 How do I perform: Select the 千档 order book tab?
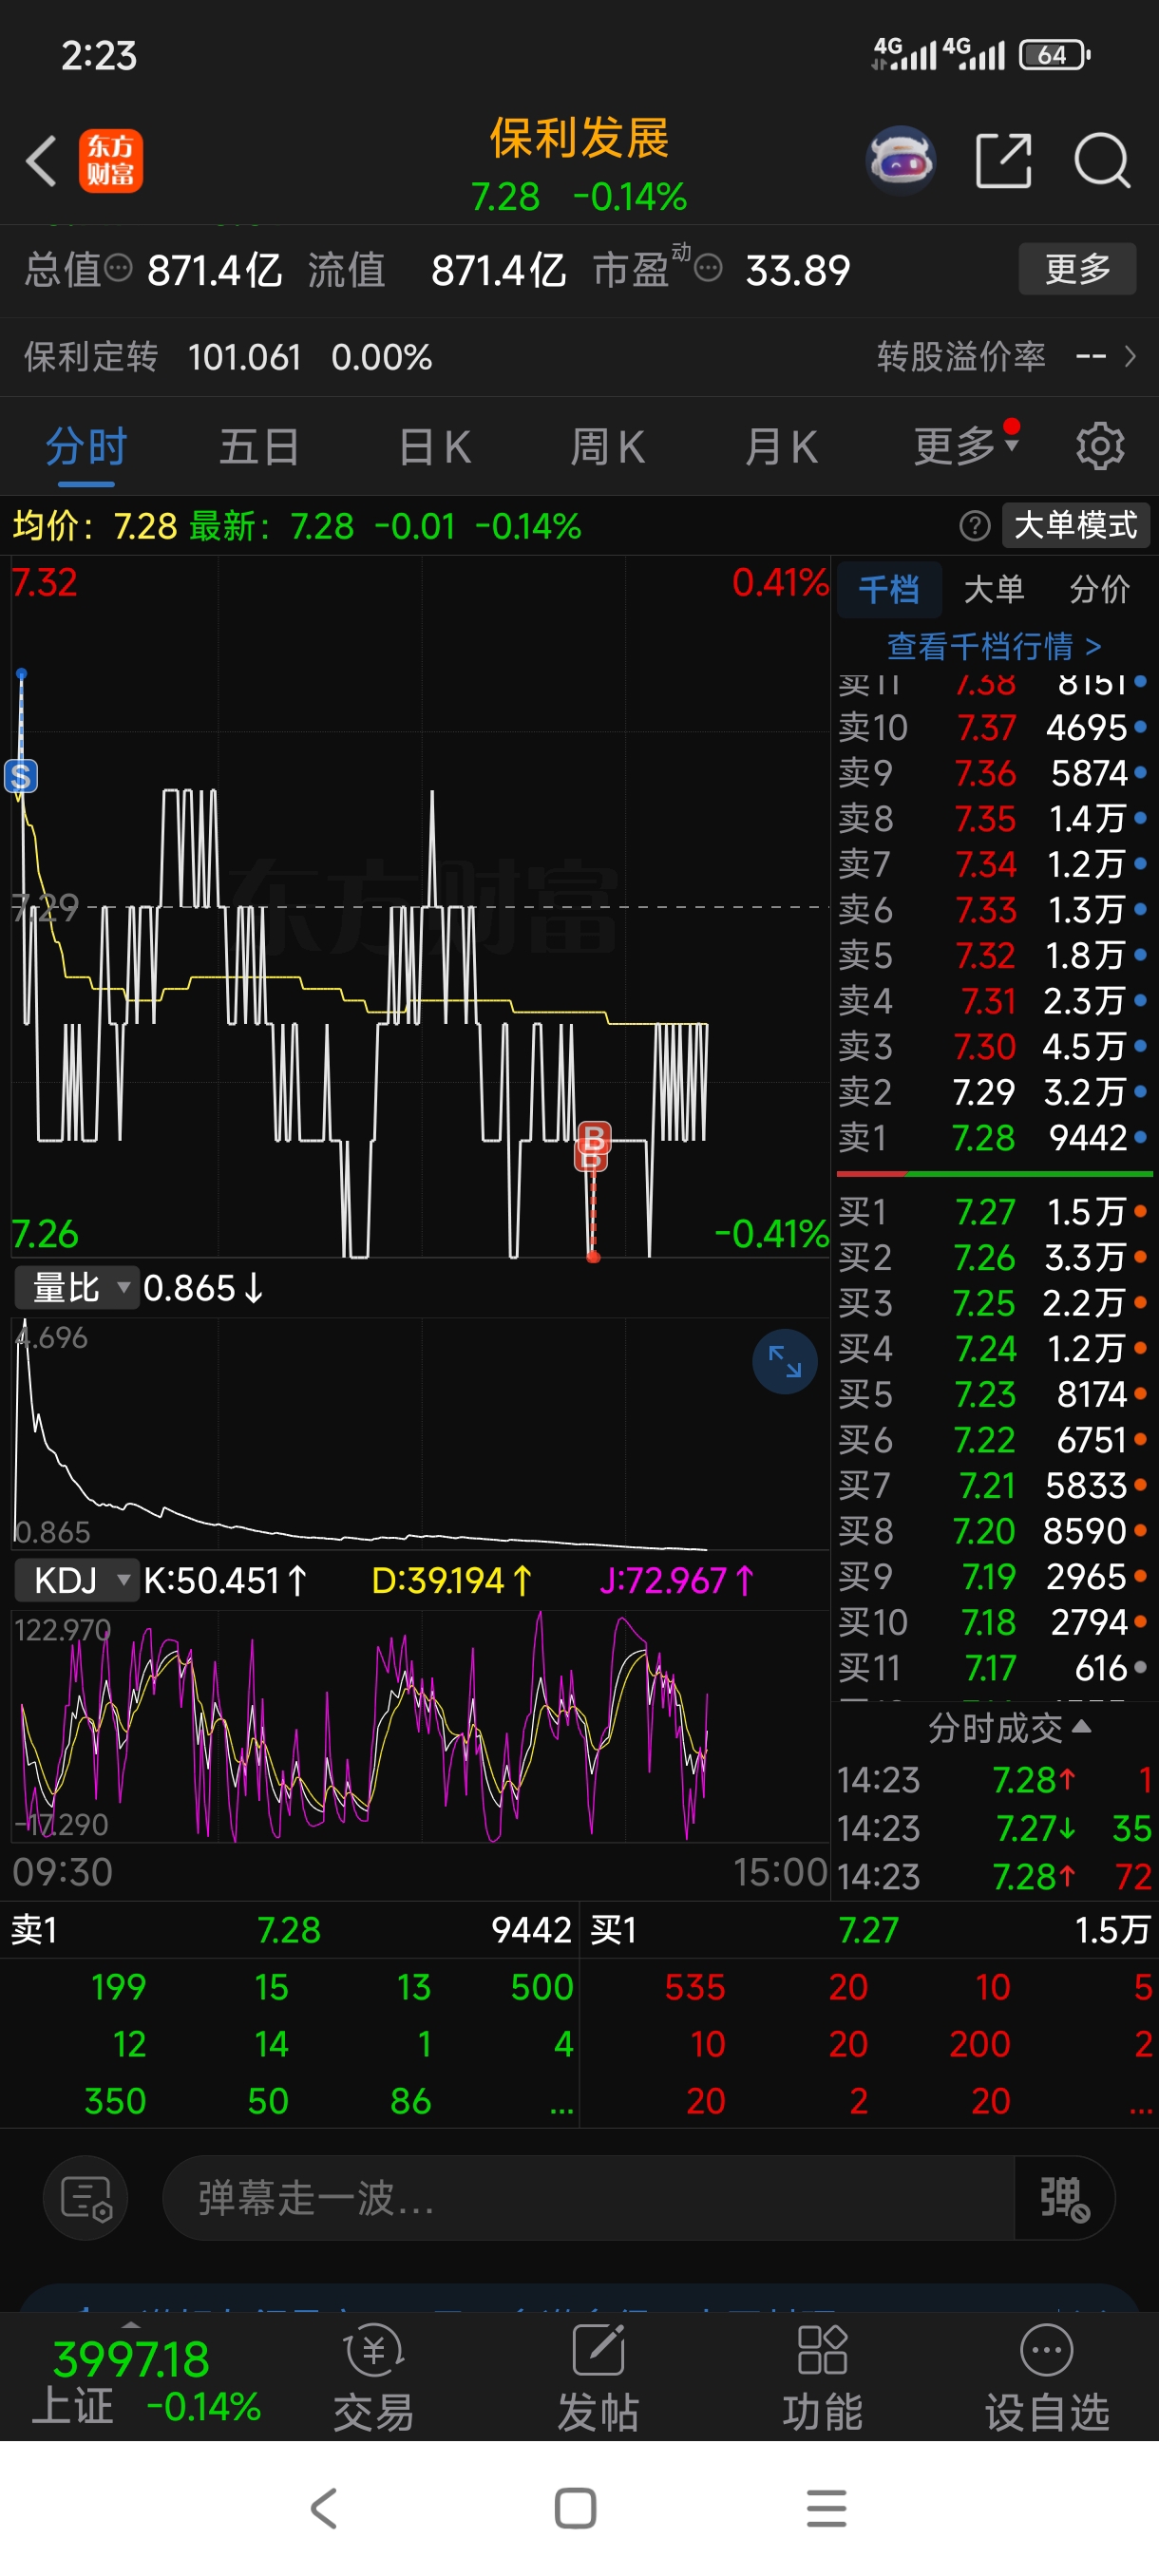[888, 589]
